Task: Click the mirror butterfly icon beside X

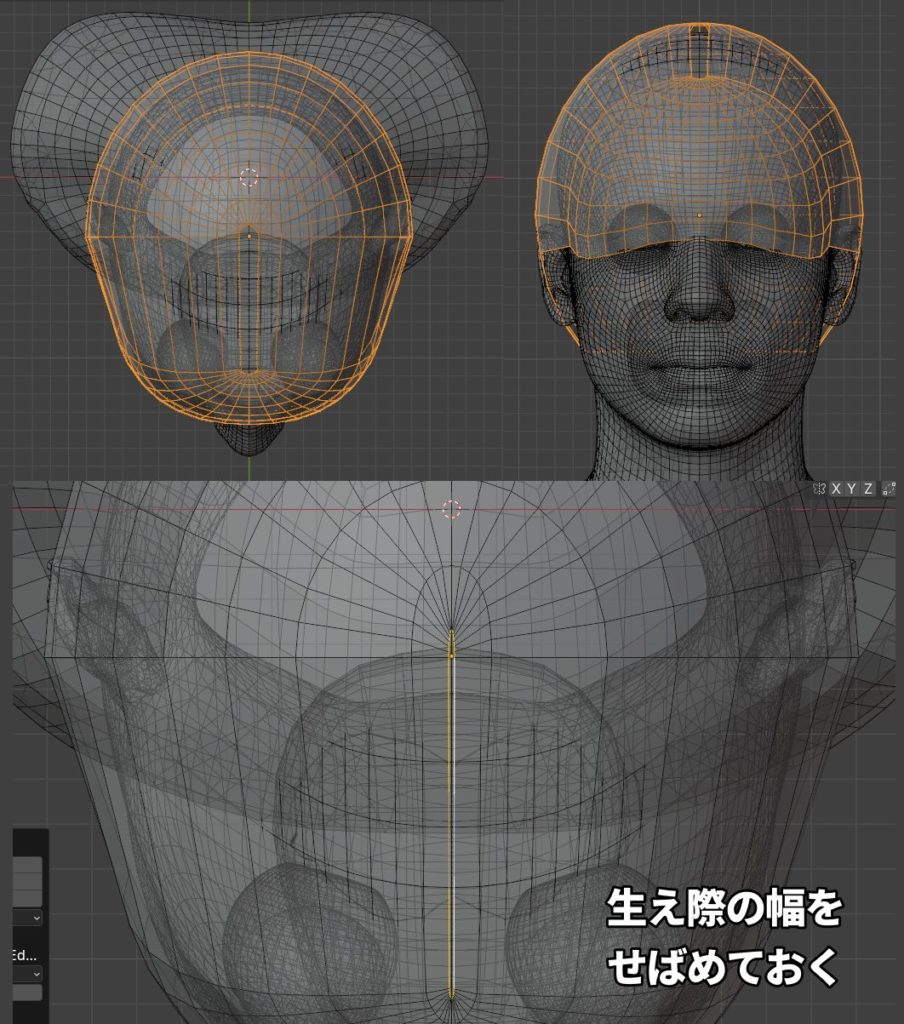Action: pyautogui.click(x=819, y=489)
